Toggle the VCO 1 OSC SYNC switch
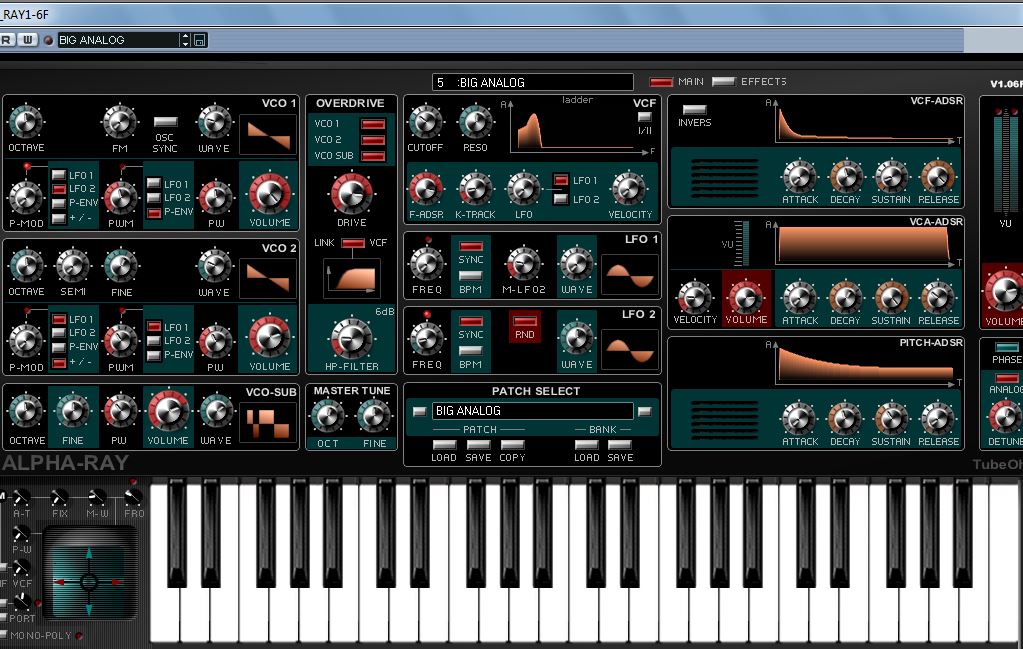 pyautogui.click(x=165, y=122)
